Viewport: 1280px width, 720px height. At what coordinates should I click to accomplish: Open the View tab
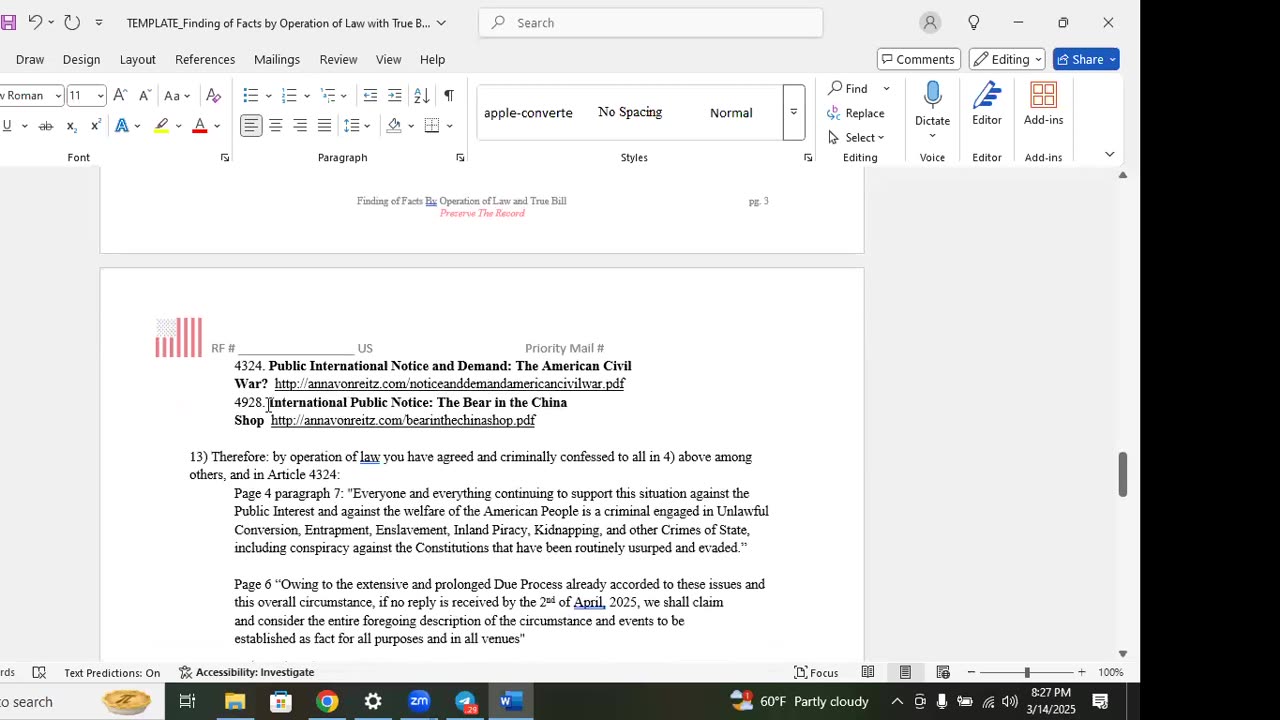[388, 59]
